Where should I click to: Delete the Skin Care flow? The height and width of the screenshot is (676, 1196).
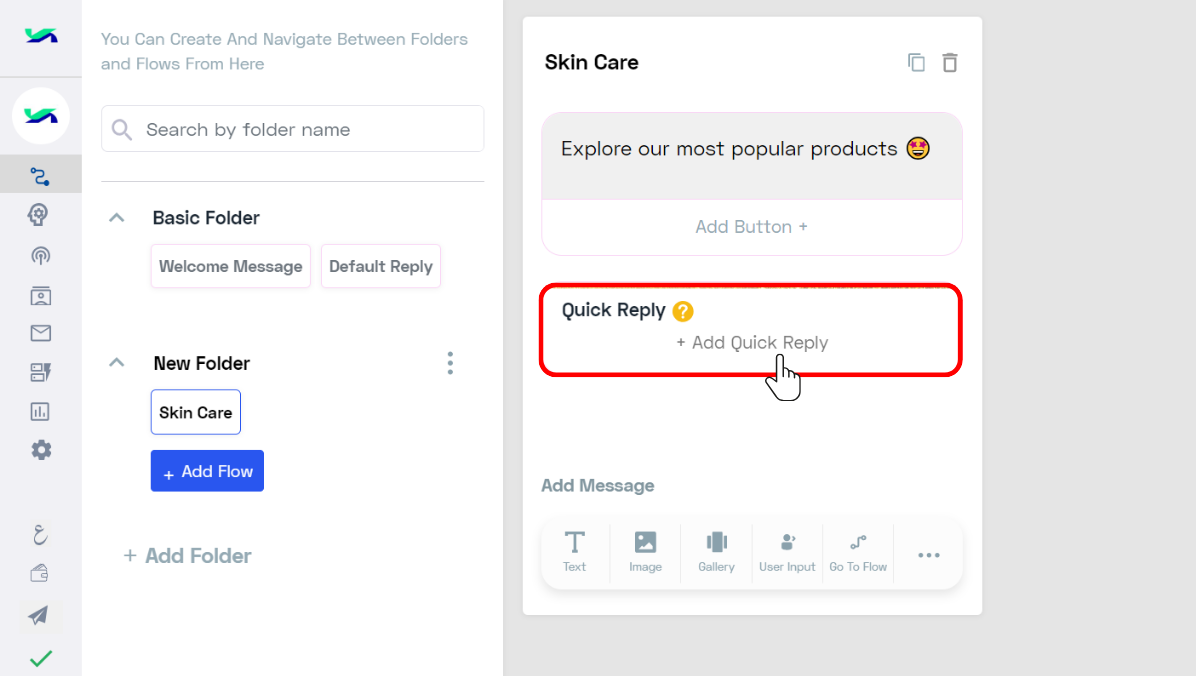coord(950,63)
